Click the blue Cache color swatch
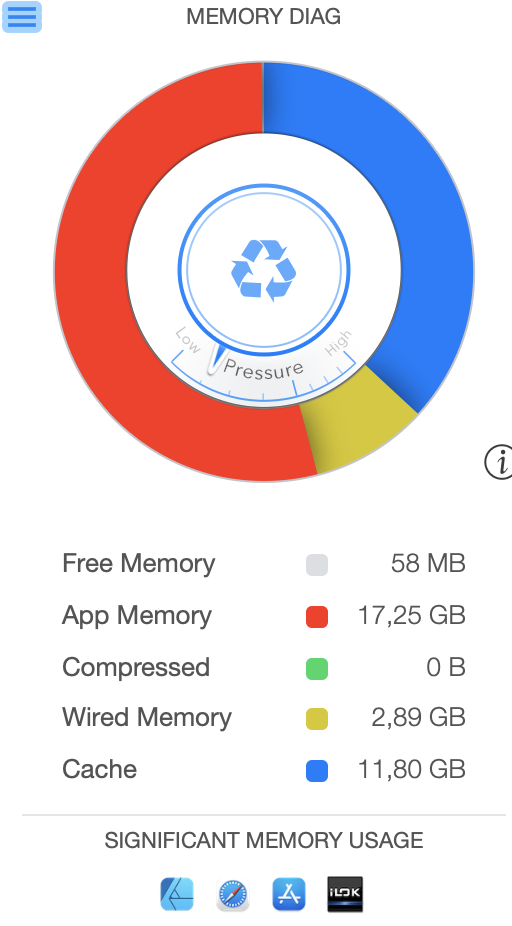 [317, 771]
